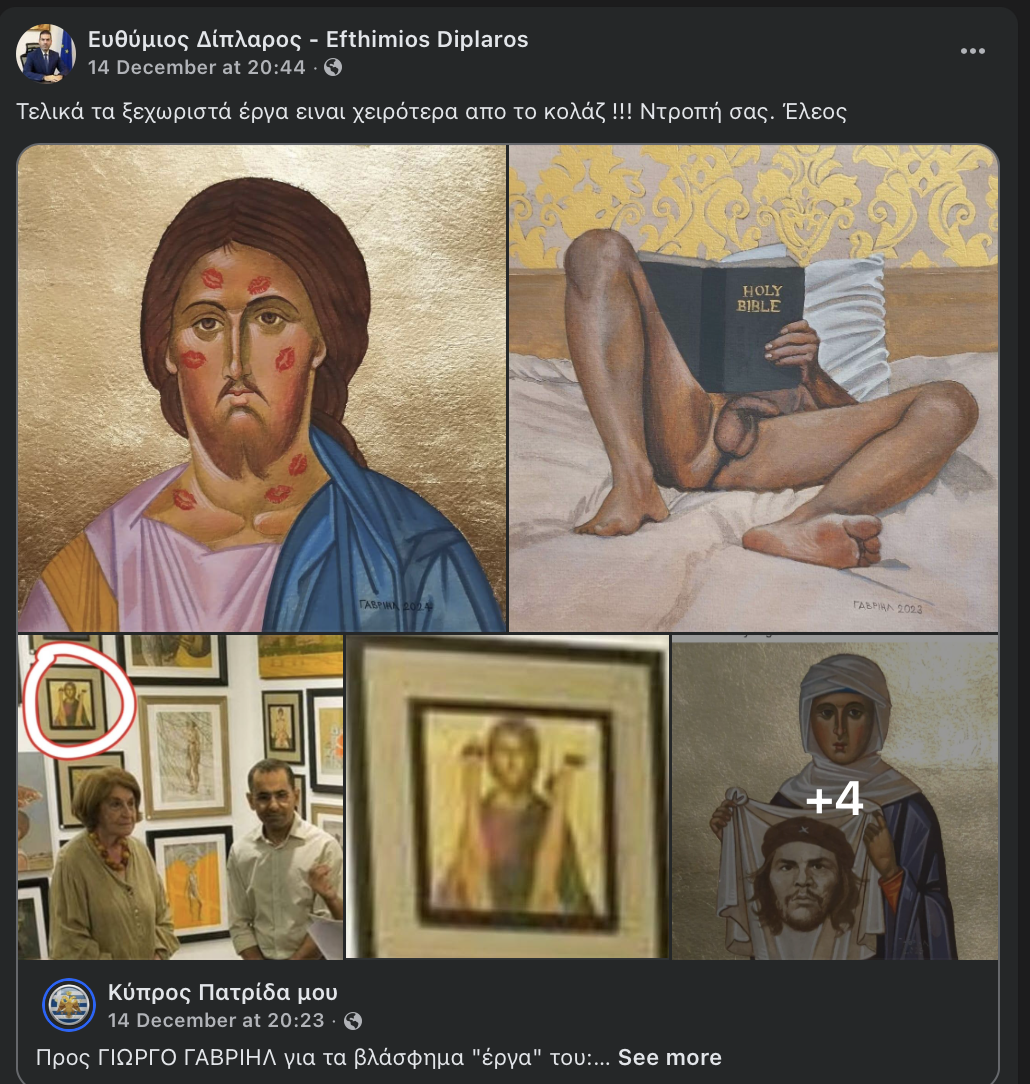Image resolution: width=1030 pixels, height=1084 pixels.
Task: Click Efthimios Diplaros profile picture
Action: tap(46, 53)
